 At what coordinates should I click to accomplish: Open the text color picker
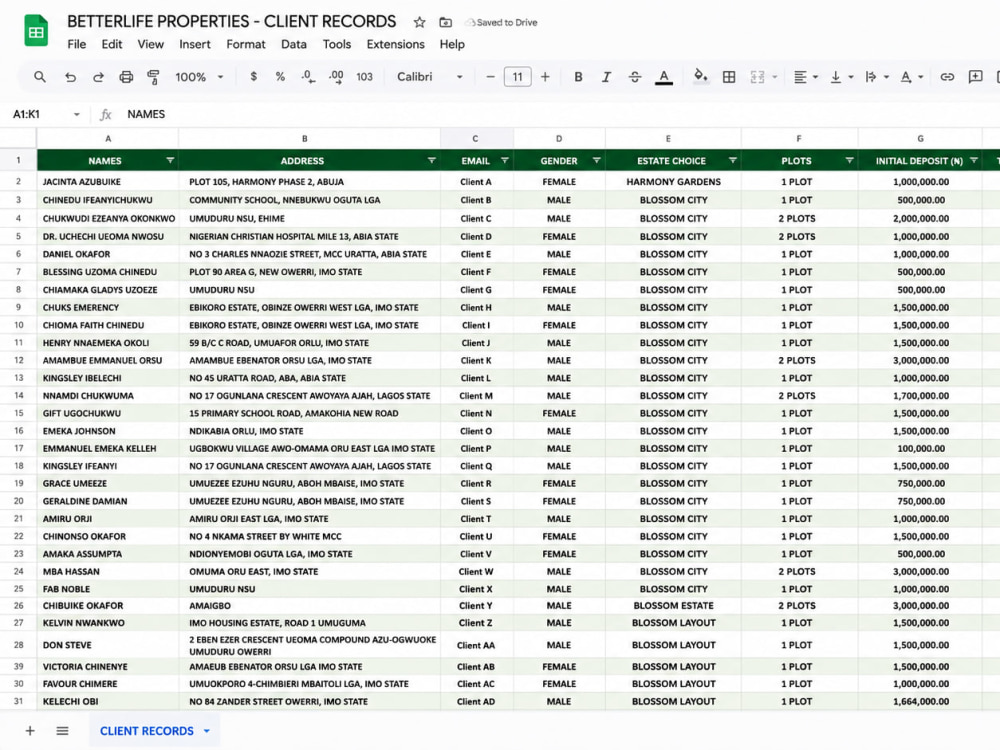coord(664,77)
